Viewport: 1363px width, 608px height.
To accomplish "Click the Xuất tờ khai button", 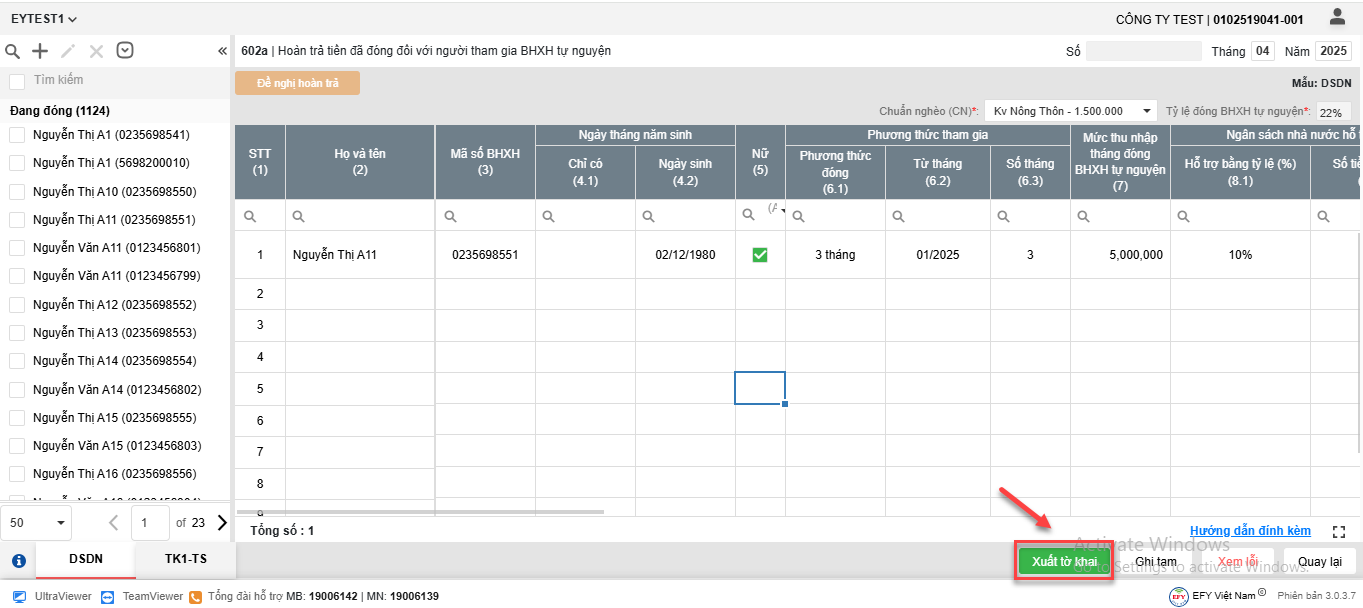I will [x=1064, y=562].
